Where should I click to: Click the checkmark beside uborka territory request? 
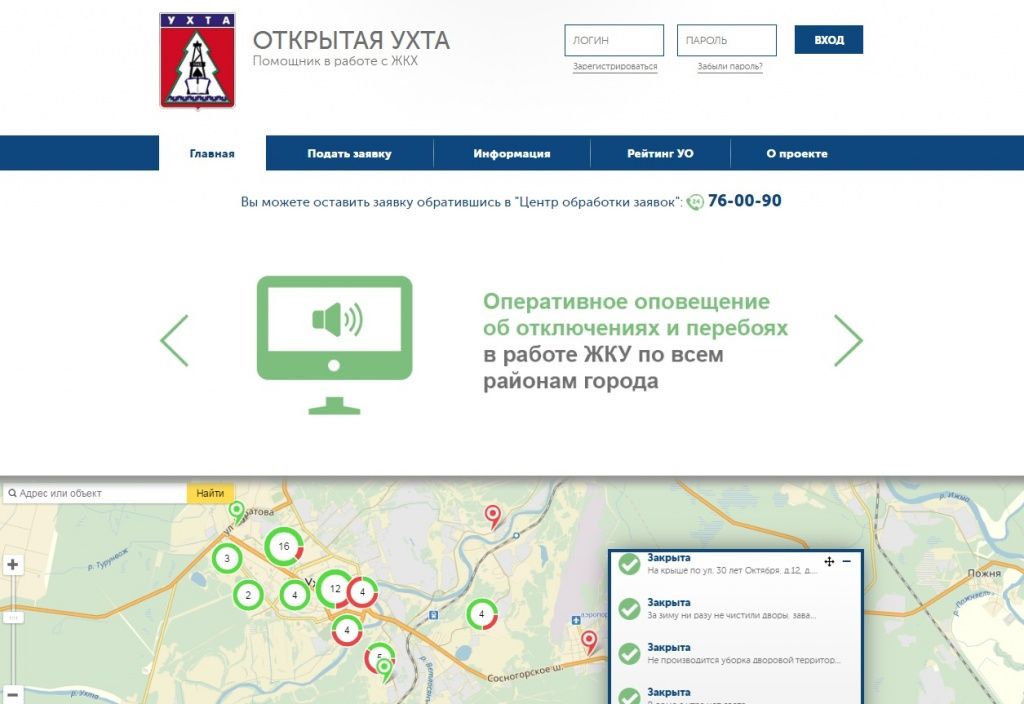click(x=630, y=652)
